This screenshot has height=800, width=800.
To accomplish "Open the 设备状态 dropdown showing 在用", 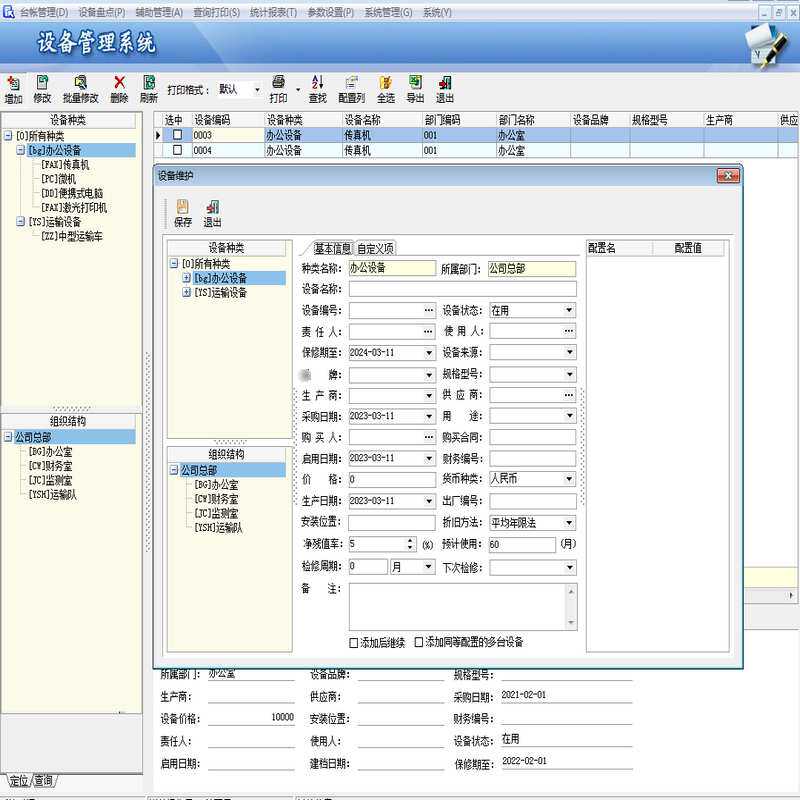I will coord(569,310).
